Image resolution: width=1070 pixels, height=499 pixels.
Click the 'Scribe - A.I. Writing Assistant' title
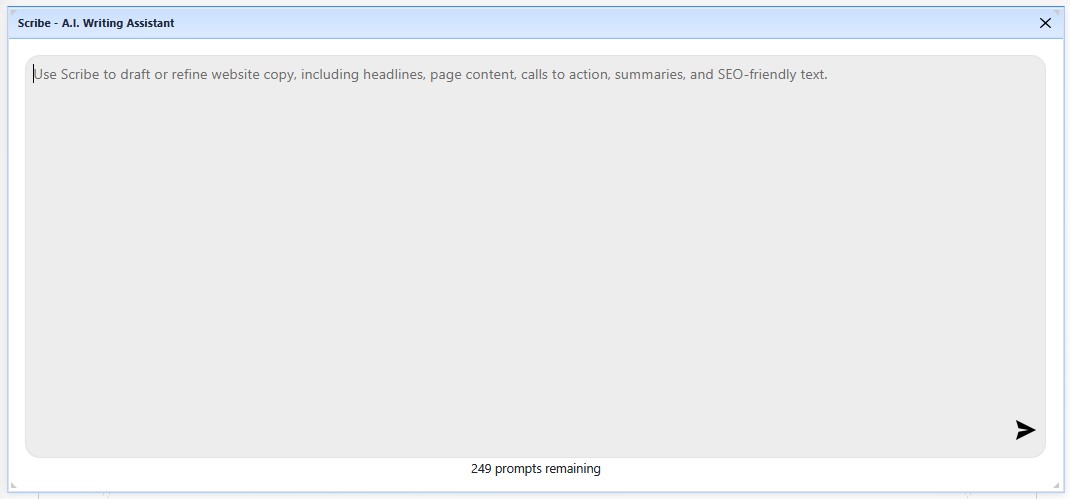point(96,23)
